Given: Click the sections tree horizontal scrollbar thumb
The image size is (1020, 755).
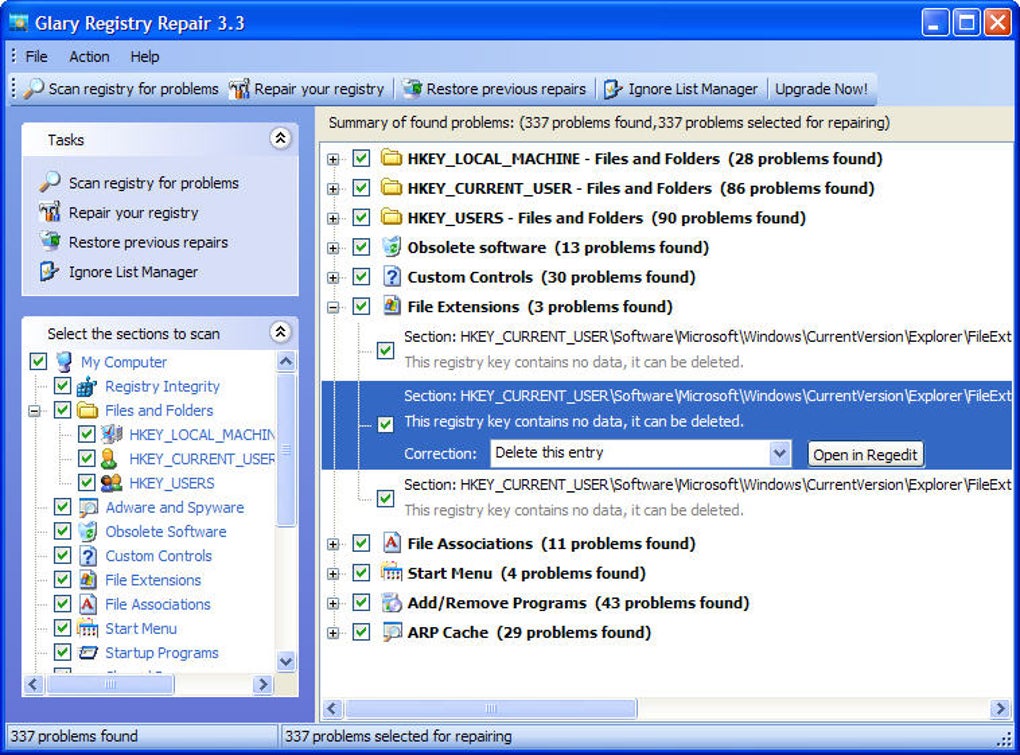Looking at the screenshot, I should point(110,684).
